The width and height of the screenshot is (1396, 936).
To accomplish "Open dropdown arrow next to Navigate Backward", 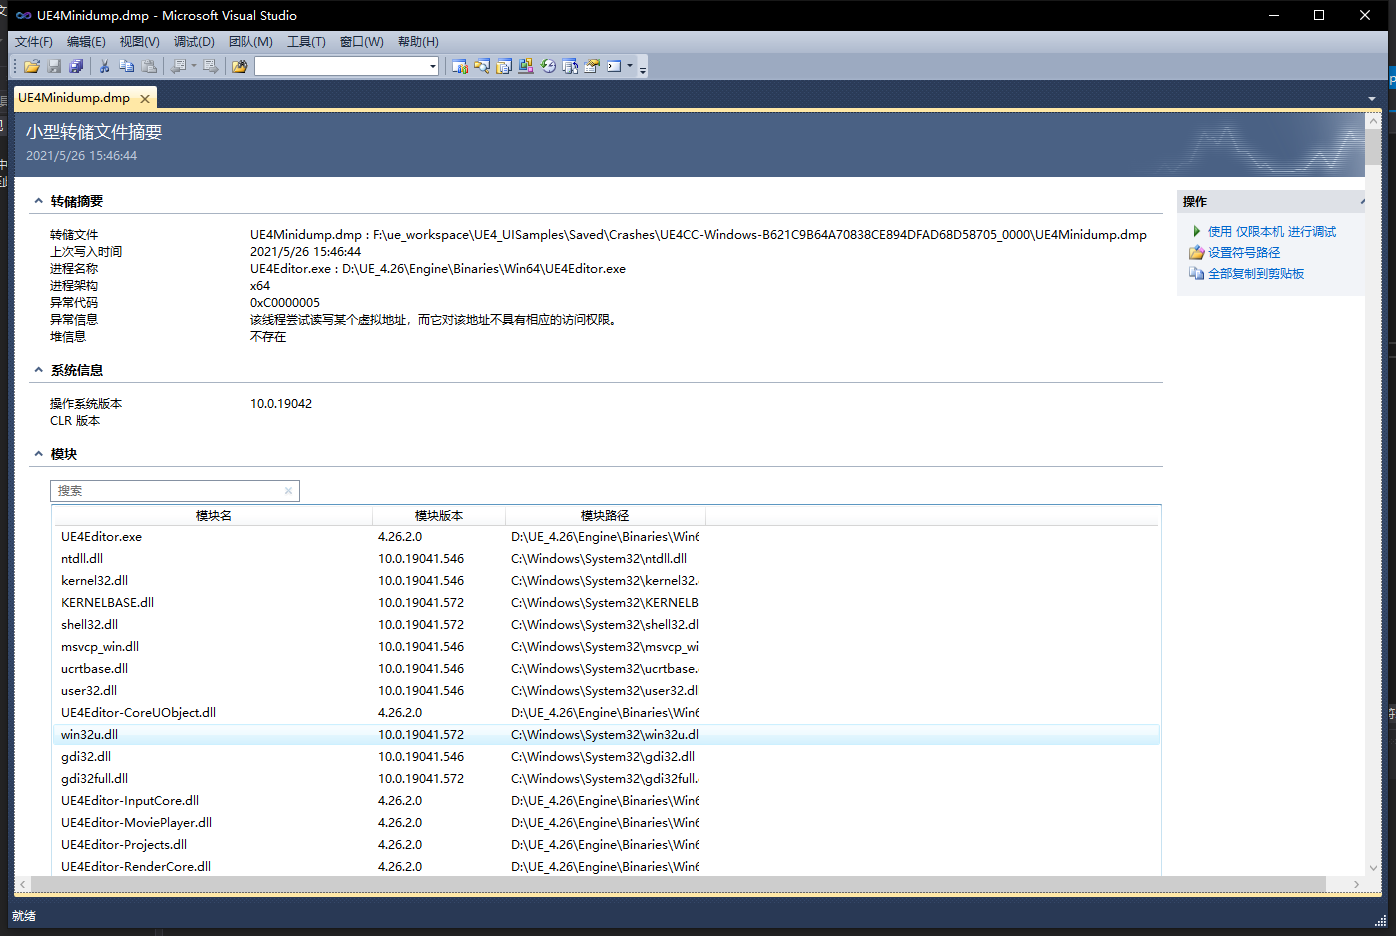I will (193, 66).
